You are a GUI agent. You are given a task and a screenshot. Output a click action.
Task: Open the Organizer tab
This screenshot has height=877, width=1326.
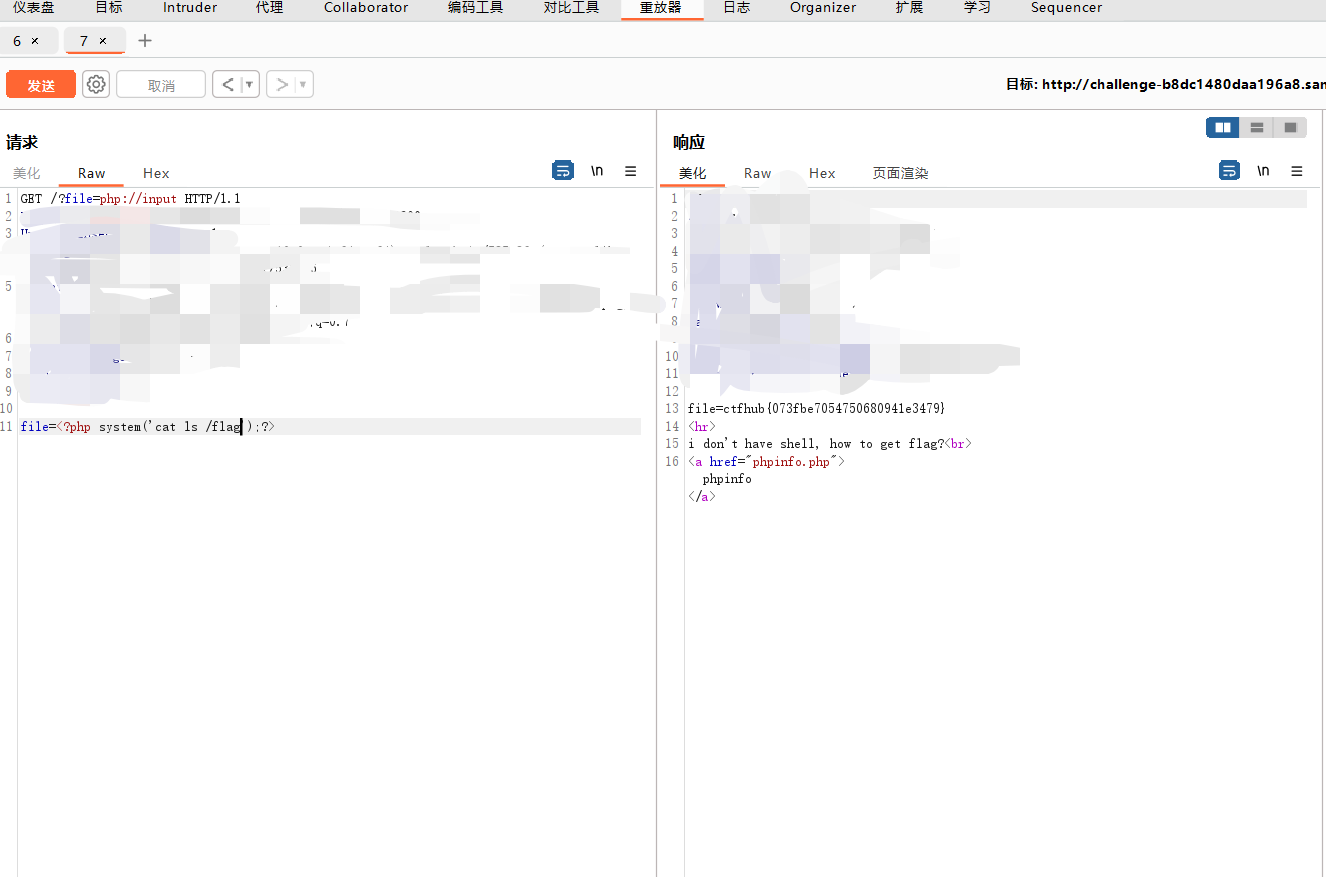(x=823, y=8)
